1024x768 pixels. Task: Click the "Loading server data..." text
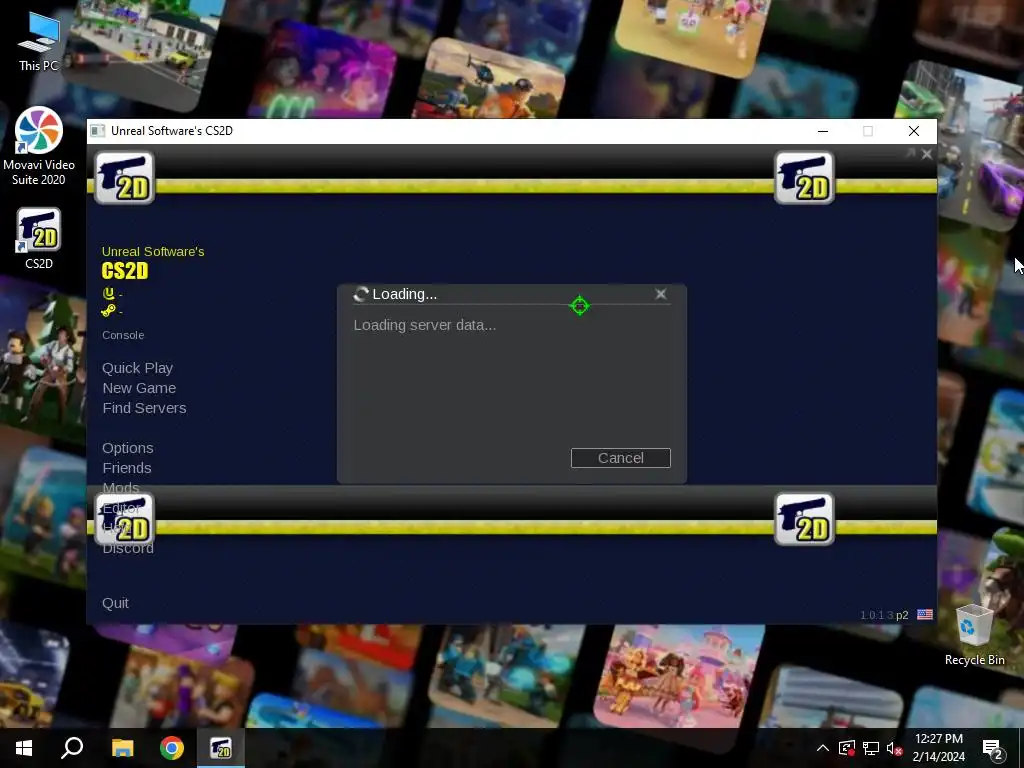[424, 325]
